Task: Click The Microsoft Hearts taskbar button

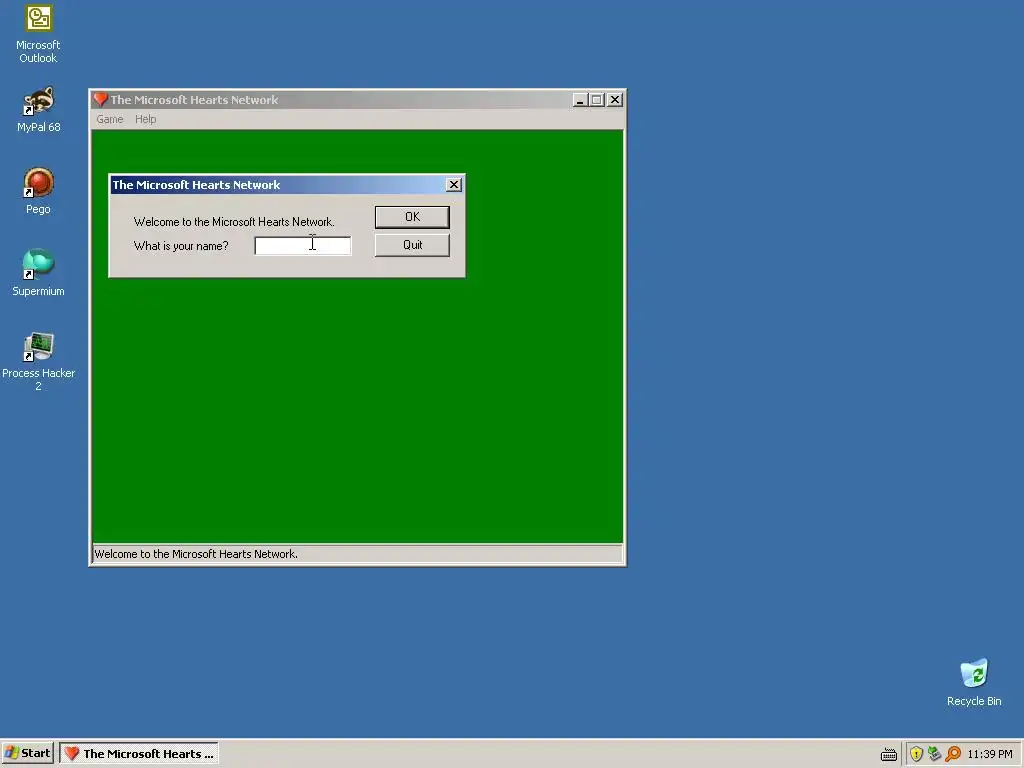Action: pyautogui.click(x=139, y=753)
